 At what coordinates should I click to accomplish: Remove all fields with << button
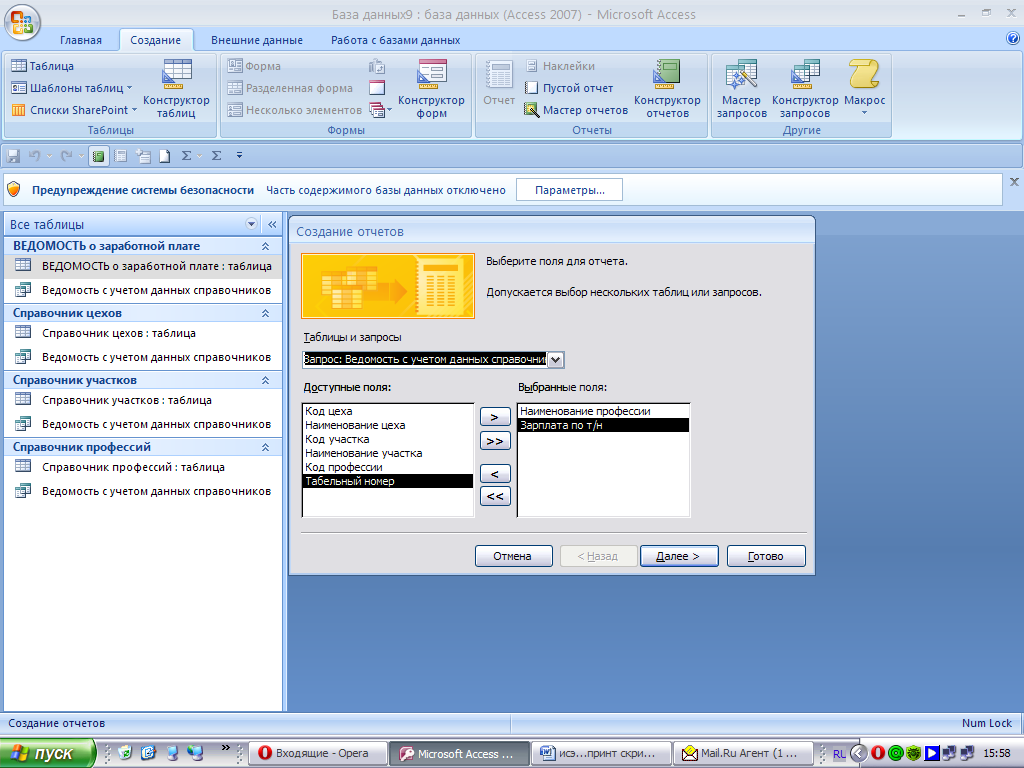[x=495, y=496]
